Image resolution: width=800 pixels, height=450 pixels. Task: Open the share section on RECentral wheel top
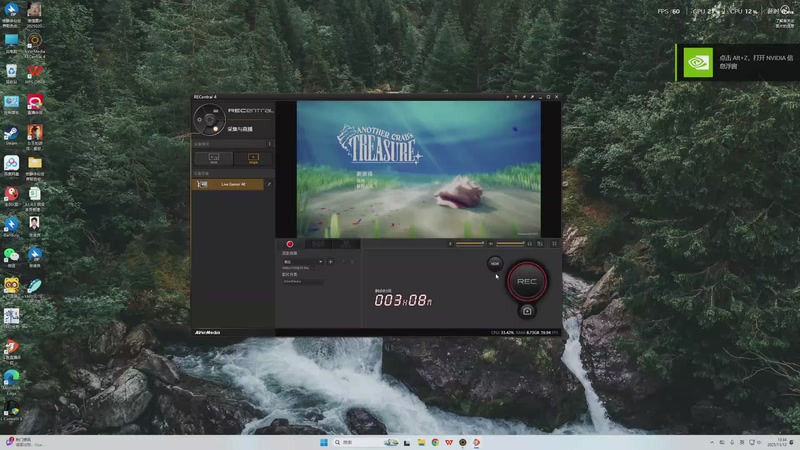pyautogui.click(x=216, y=110)
